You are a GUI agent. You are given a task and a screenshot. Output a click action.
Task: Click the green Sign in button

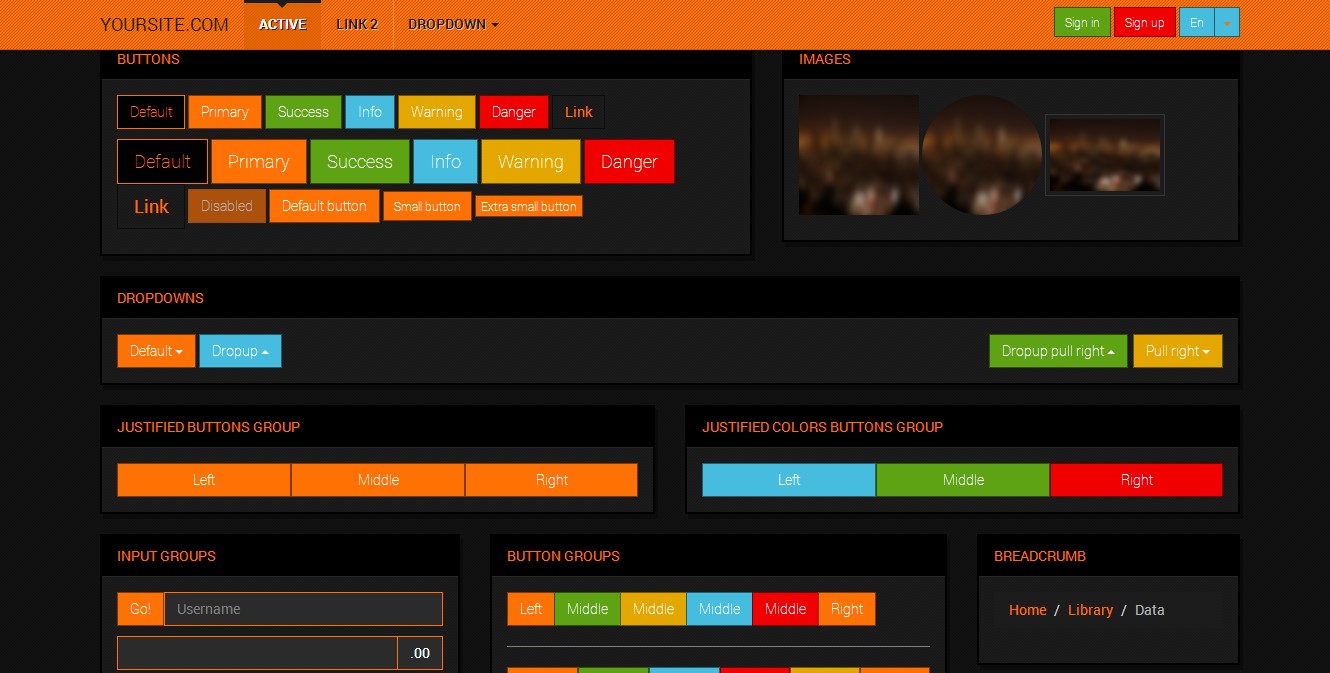pyautogui.click(x=1082, y=21)
